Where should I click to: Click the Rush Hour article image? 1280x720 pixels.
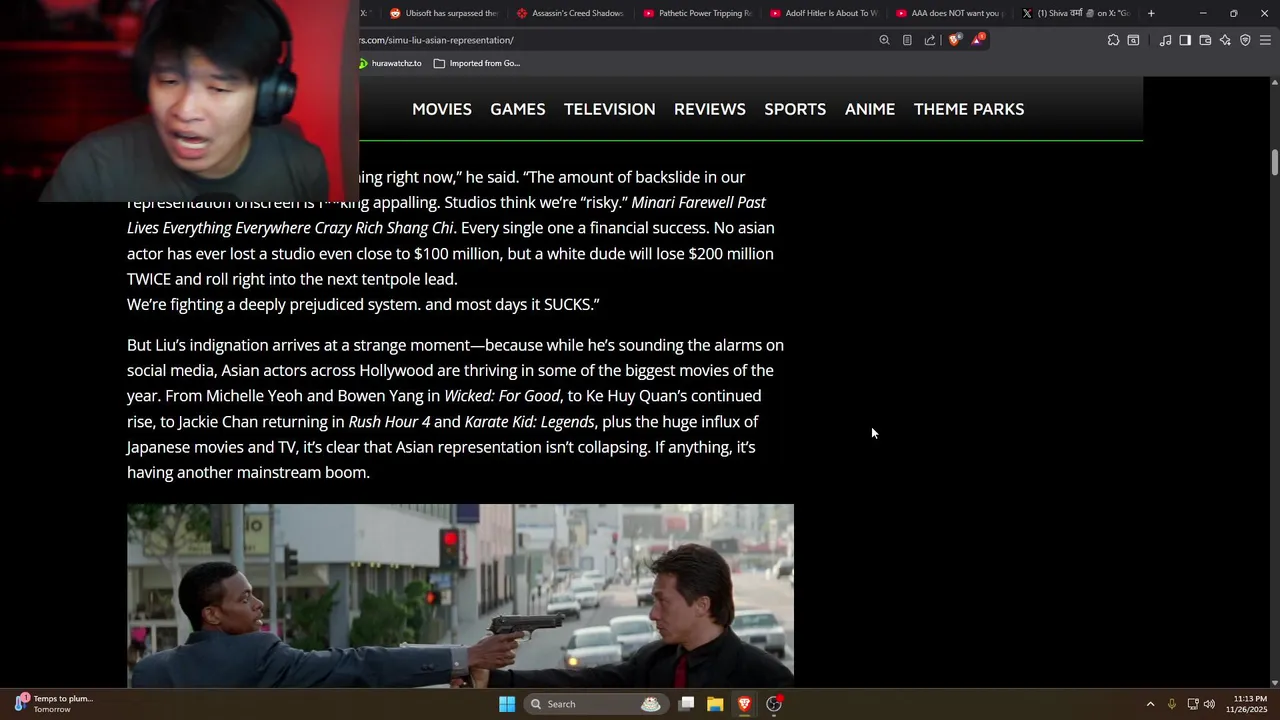(x=460, y=596)
